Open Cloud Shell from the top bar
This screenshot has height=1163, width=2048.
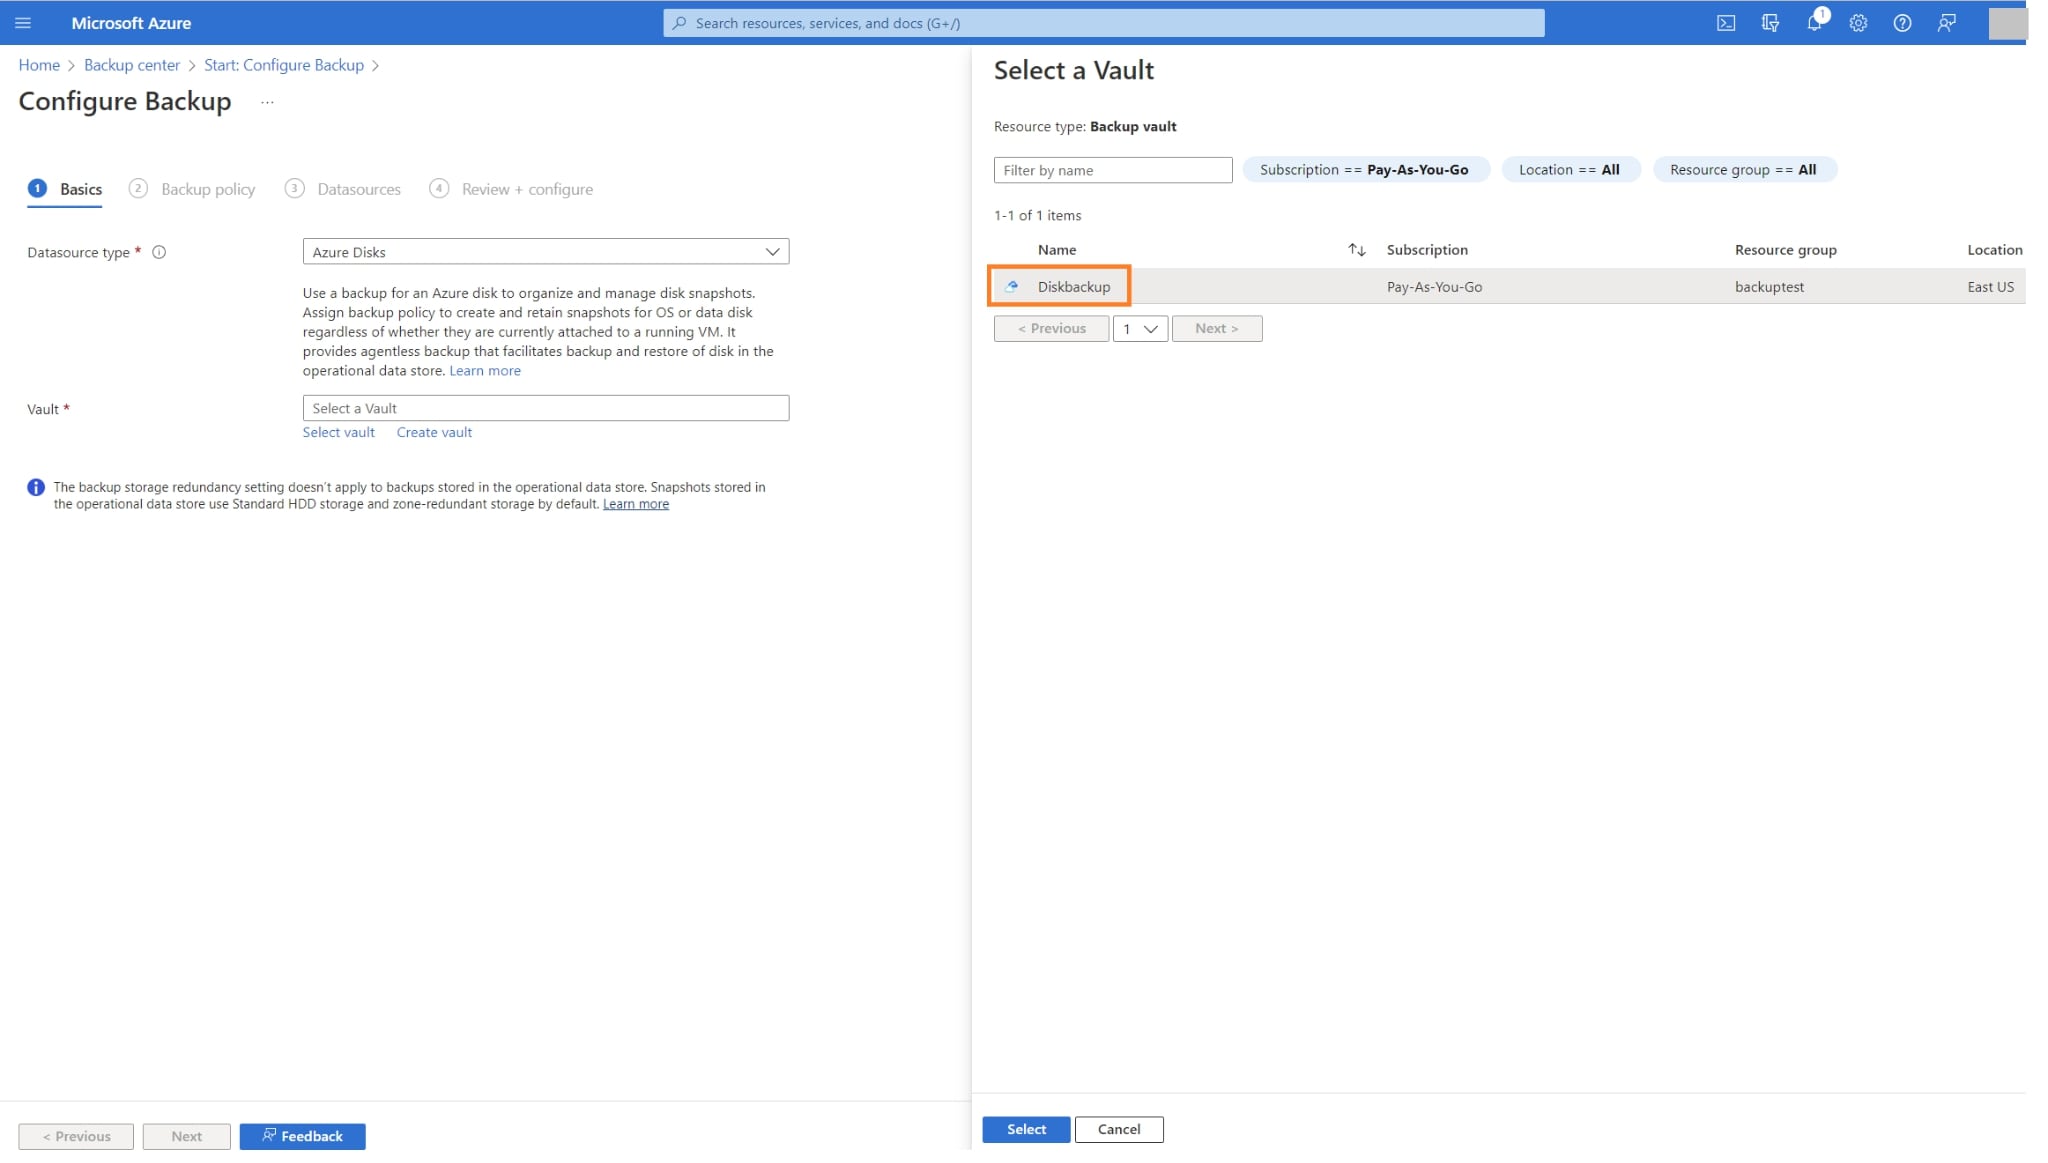tap(1726, 23)
